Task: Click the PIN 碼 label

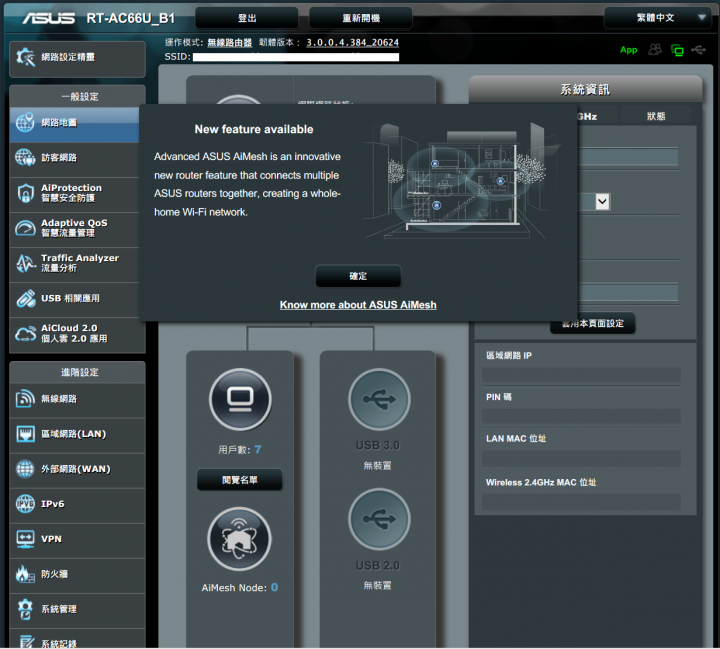Action: (x=499, y=397)
